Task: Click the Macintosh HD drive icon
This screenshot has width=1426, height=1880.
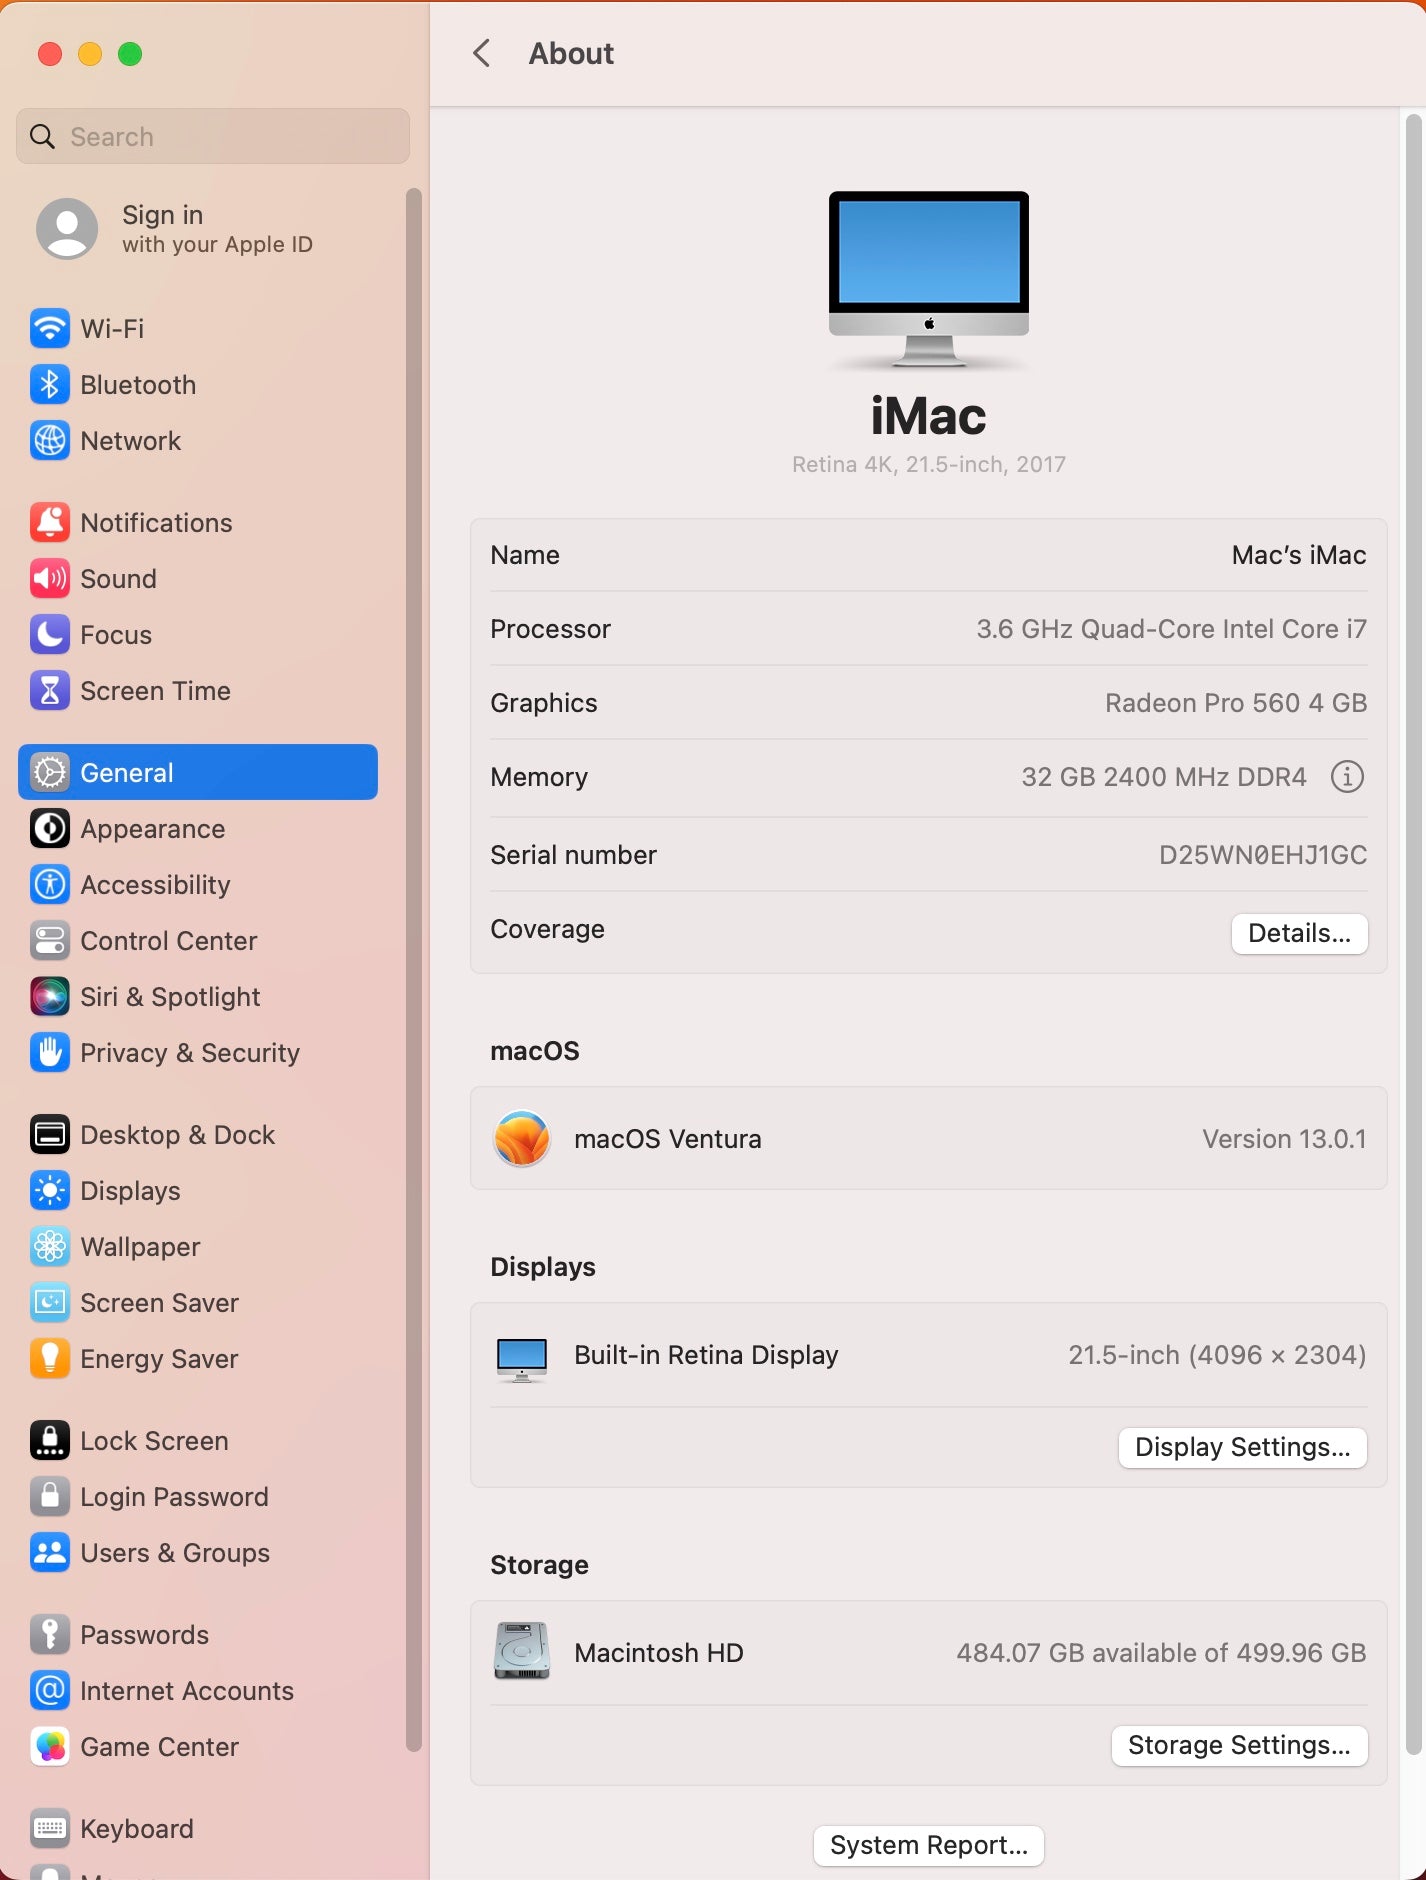Action: [522, 1651]
